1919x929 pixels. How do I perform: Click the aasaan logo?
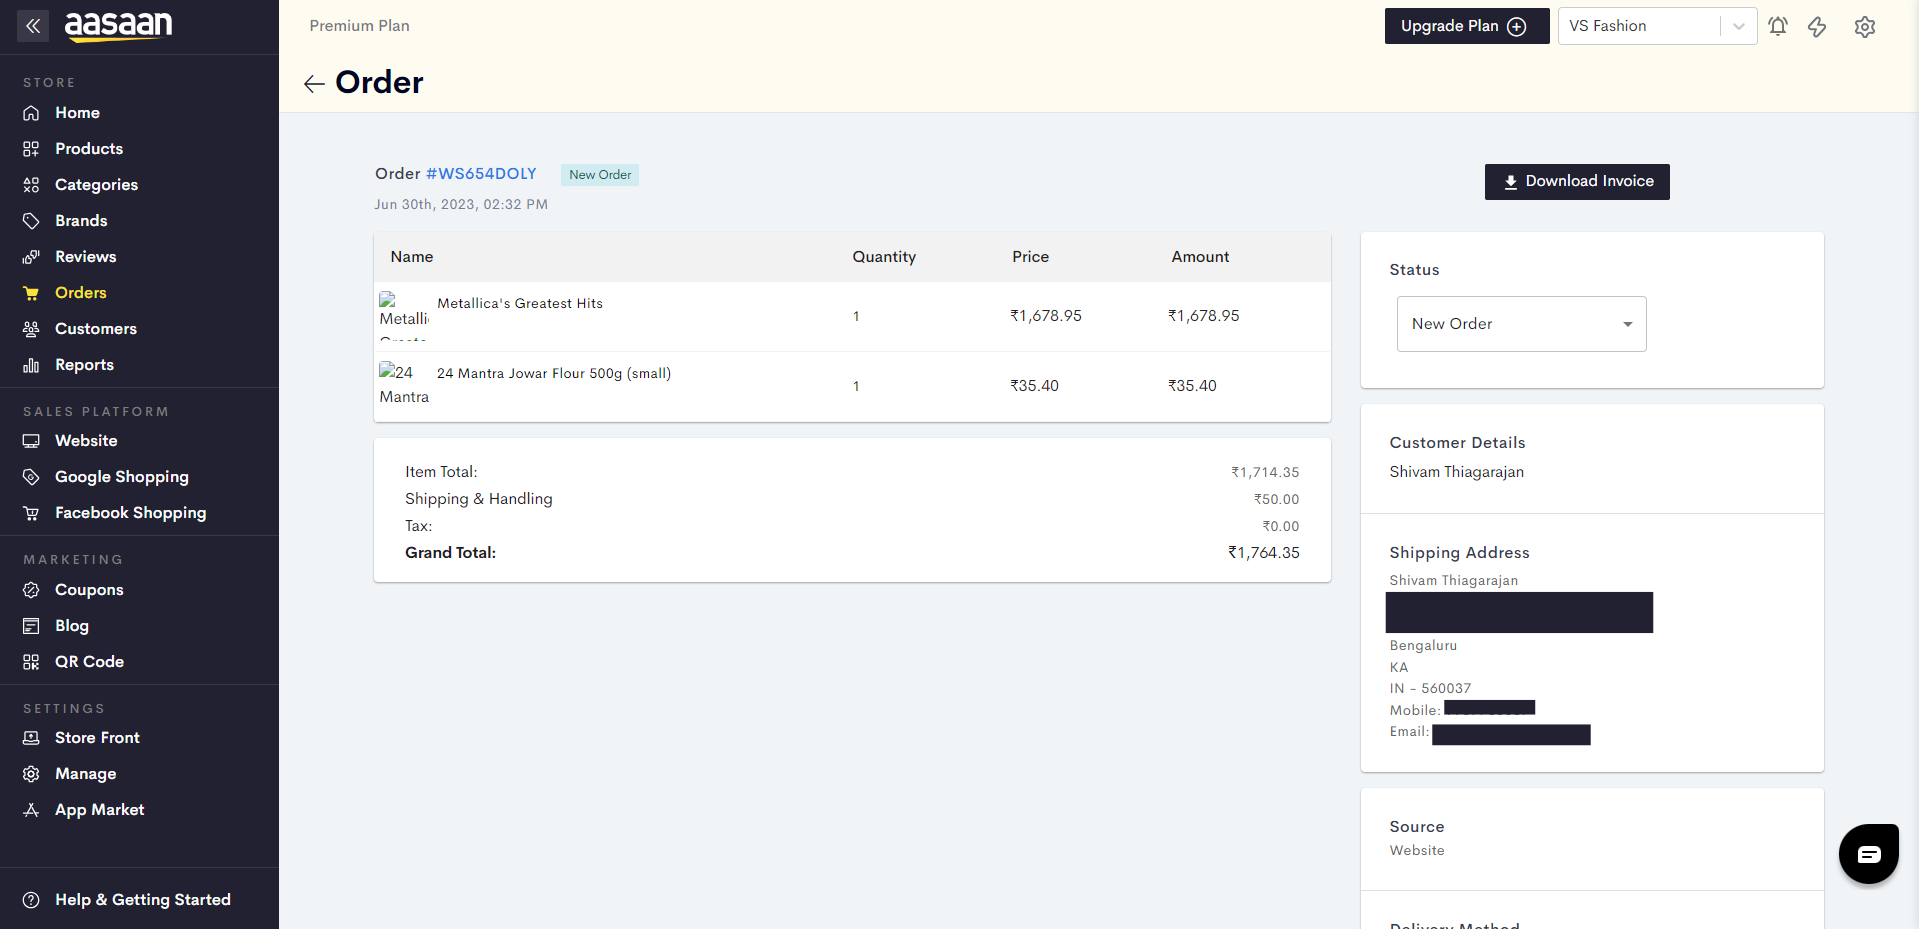tap(119, 26)
